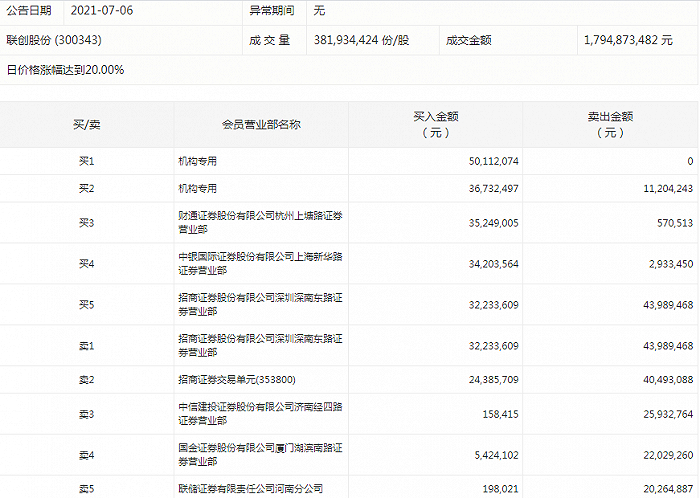Select buy amount 50,112,074
Viewport: 700px width, 498px height.
click(493, 161)
